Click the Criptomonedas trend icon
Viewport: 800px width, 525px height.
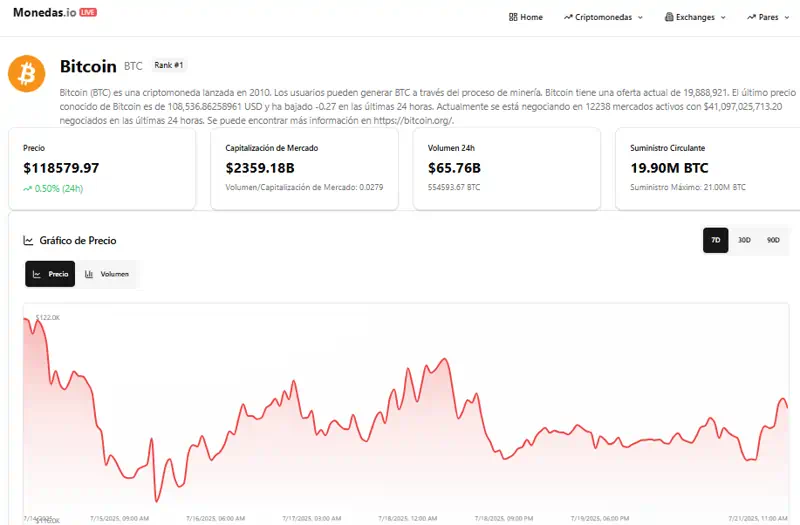pyautogui.click(x=568, y=17)
